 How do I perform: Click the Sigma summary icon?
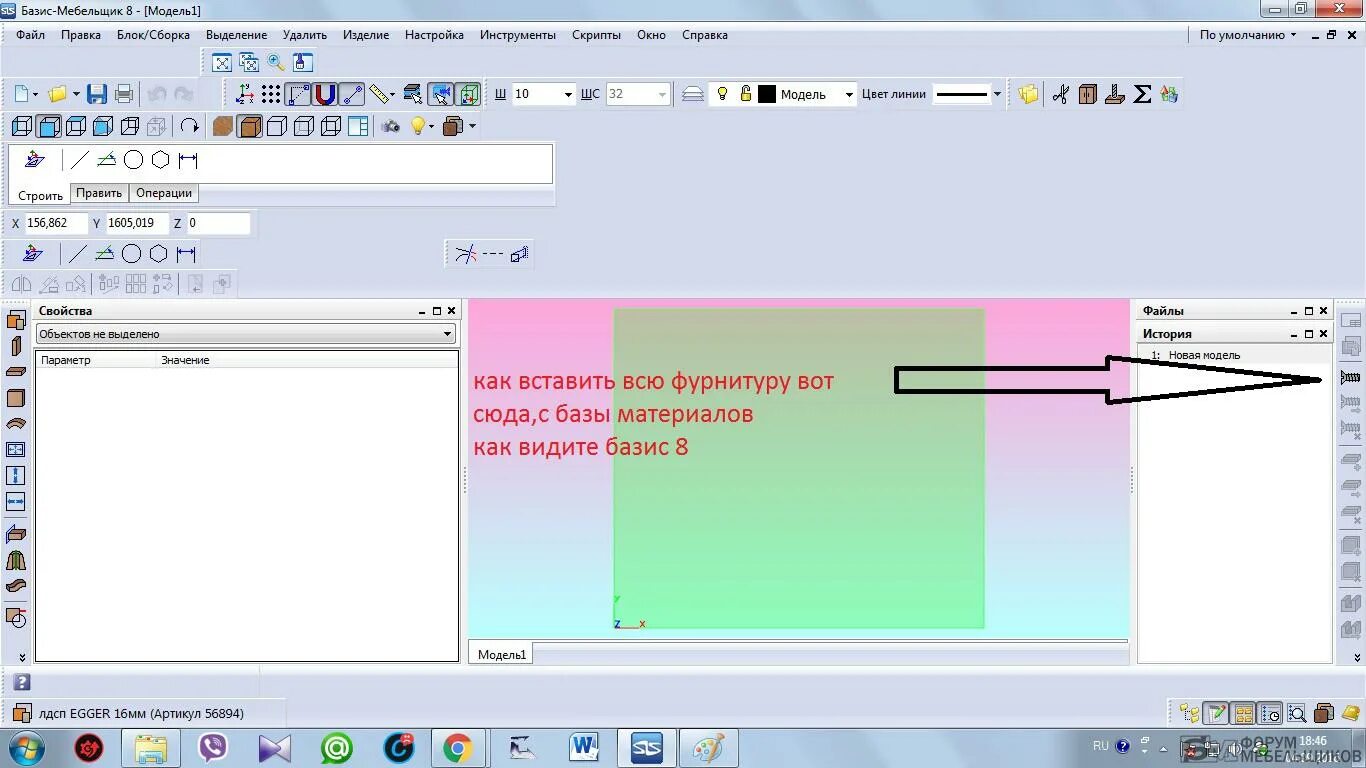click(x=1142, y=94)
